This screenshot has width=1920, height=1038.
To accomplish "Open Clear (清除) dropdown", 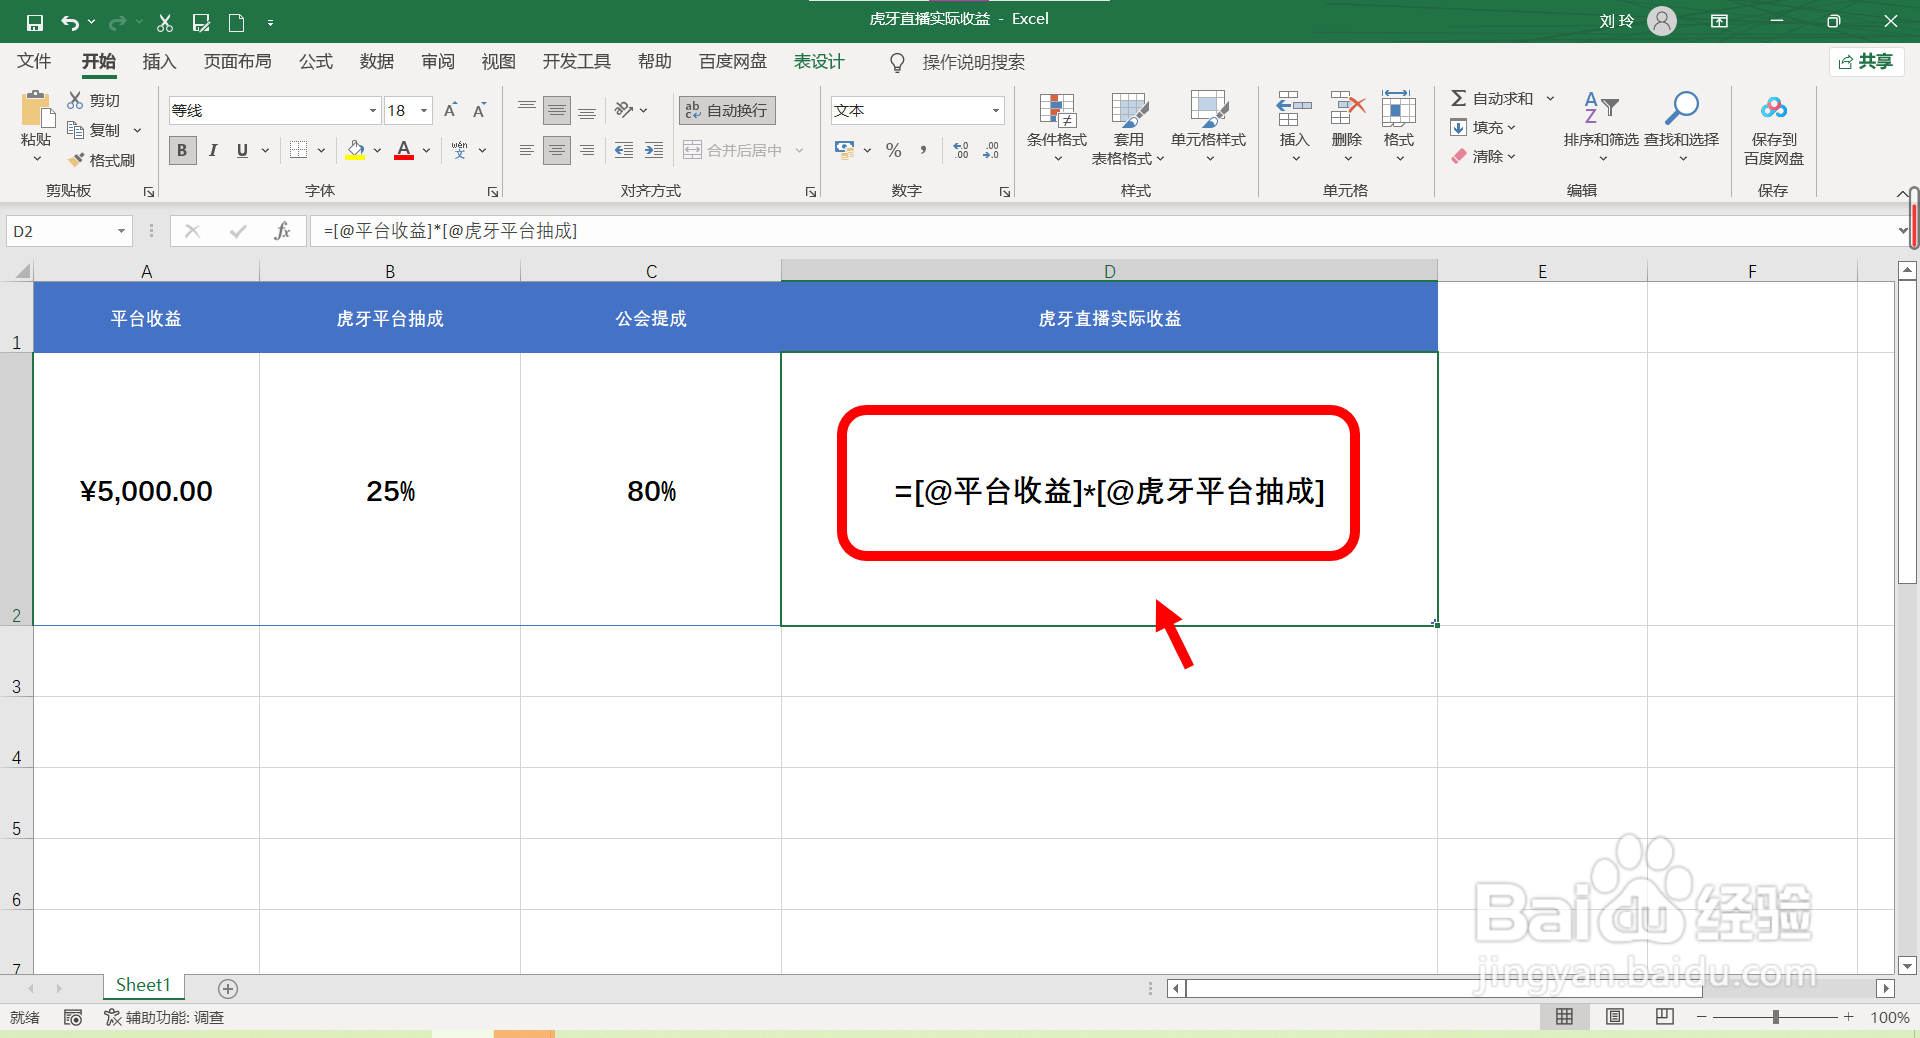I will pos(1484,156).
